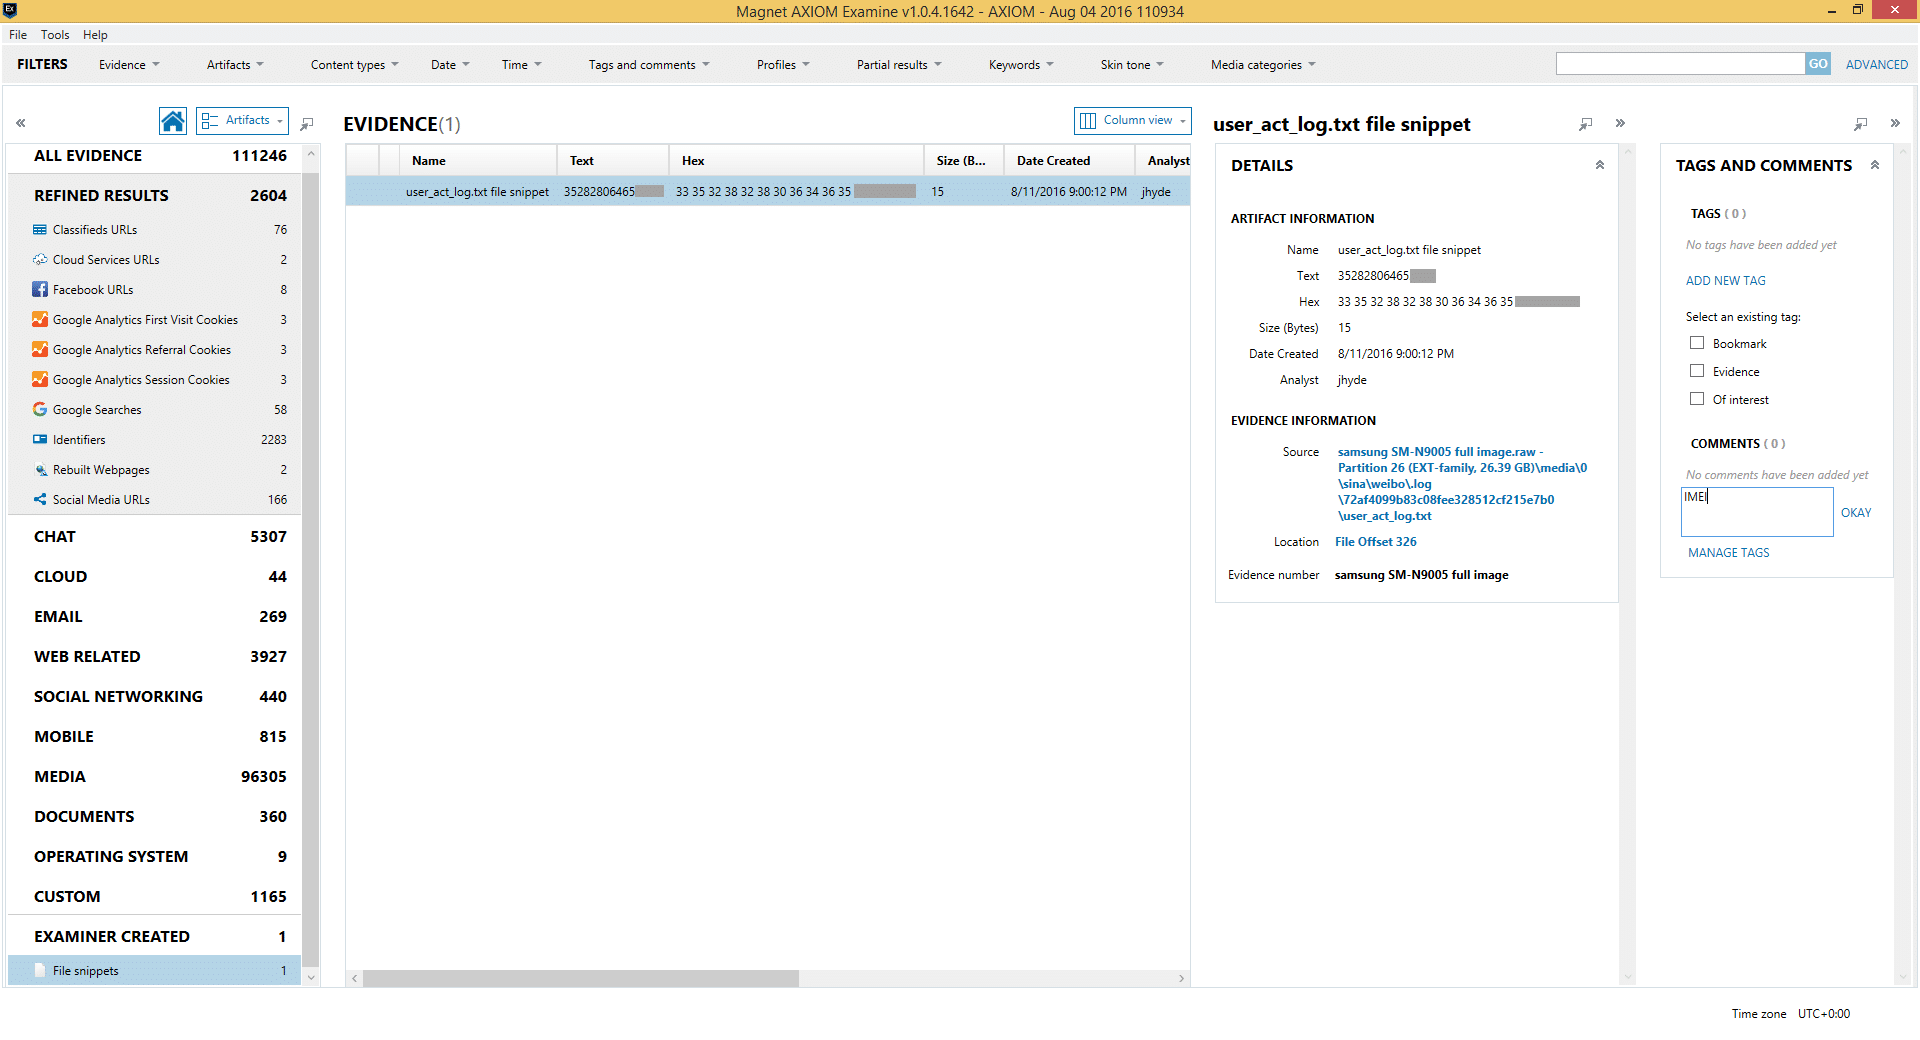Open the Artifacts view selector in navigation pane
Viewport: 1920px width, 1040px height.
pos(242,120)
